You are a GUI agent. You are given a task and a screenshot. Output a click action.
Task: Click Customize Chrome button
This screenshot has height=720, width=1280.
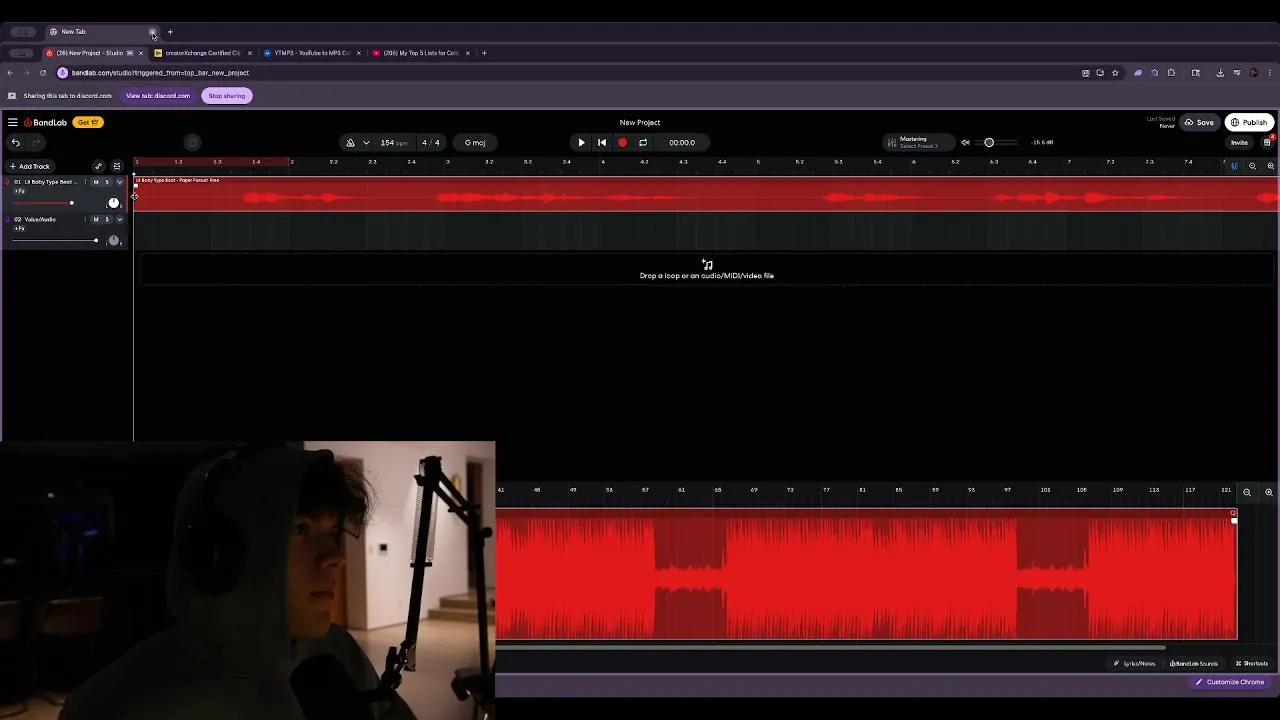tap(1230, 682)
